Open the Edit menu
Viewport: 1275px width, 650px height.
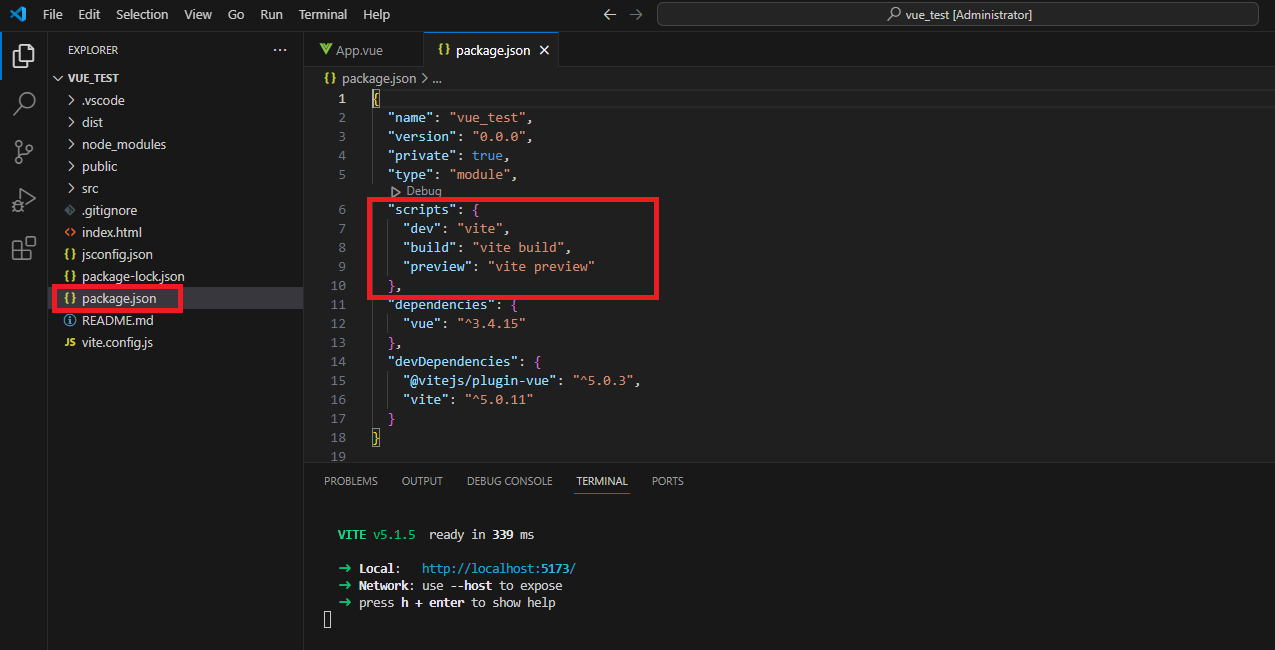pos(89,14)
